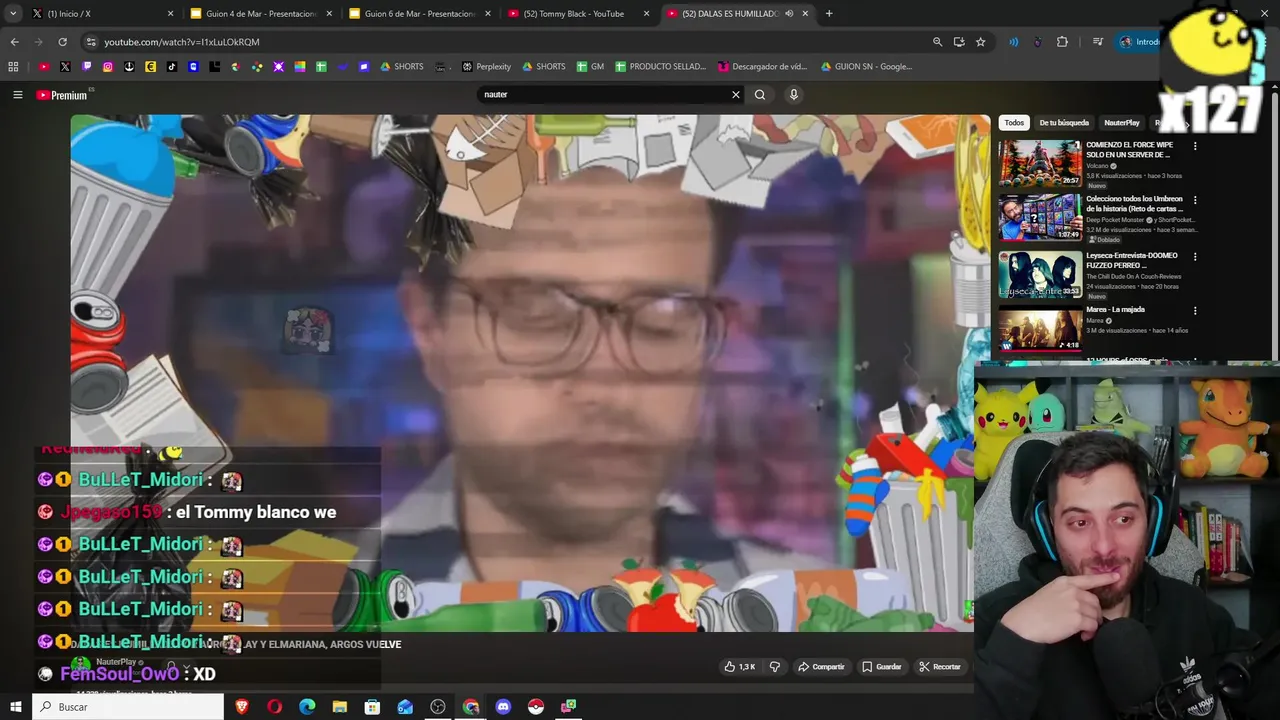Screen dimensions: 1280x720
Task: Open the tab search dropdown arrow
Action: (x=12, y=14)
